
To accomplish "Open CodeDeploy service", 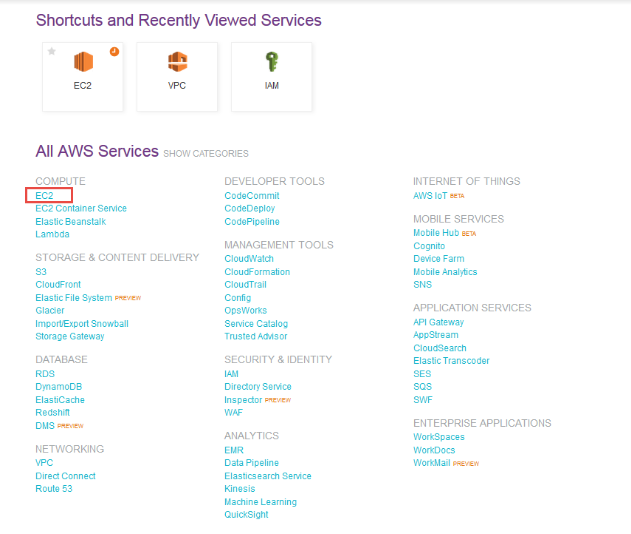I will [x=250, y=208].
